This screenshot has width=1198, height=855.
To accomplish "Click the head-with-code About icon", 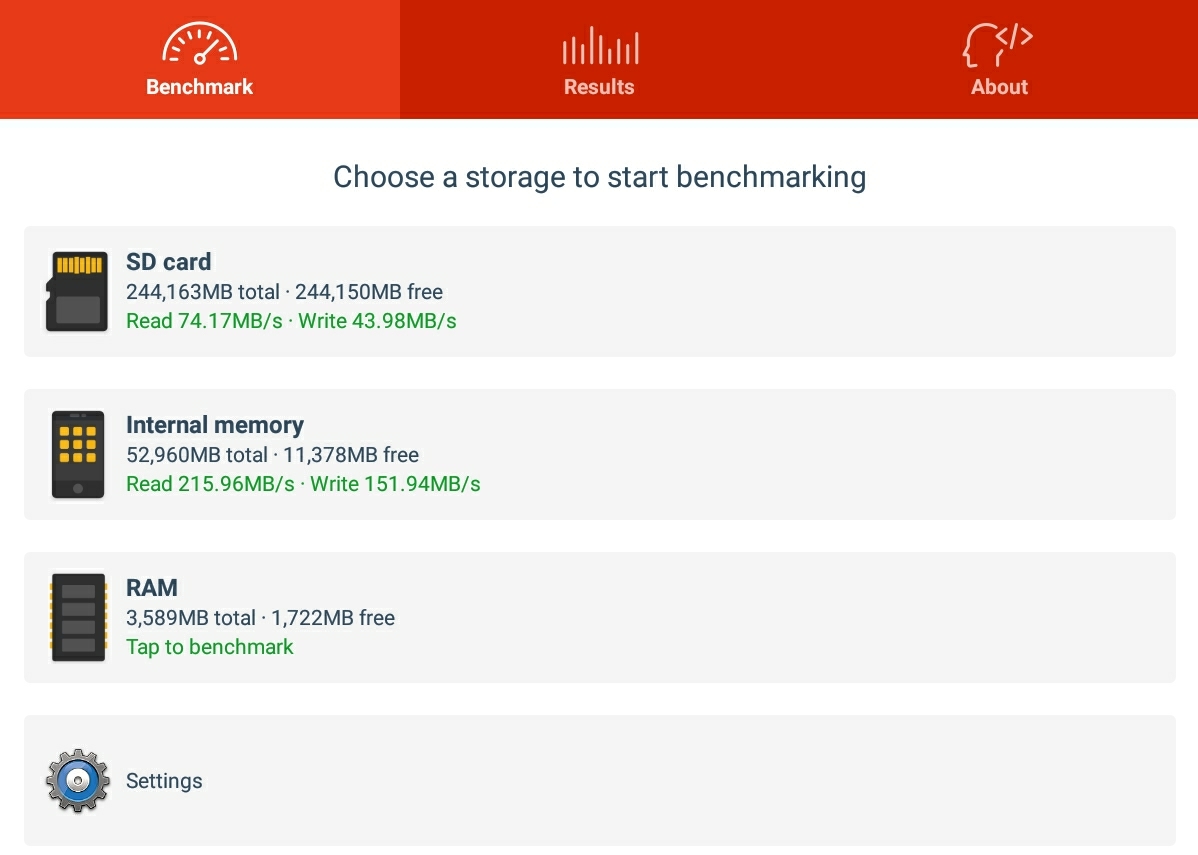I will pyautogui.click(x=997, y=44).
